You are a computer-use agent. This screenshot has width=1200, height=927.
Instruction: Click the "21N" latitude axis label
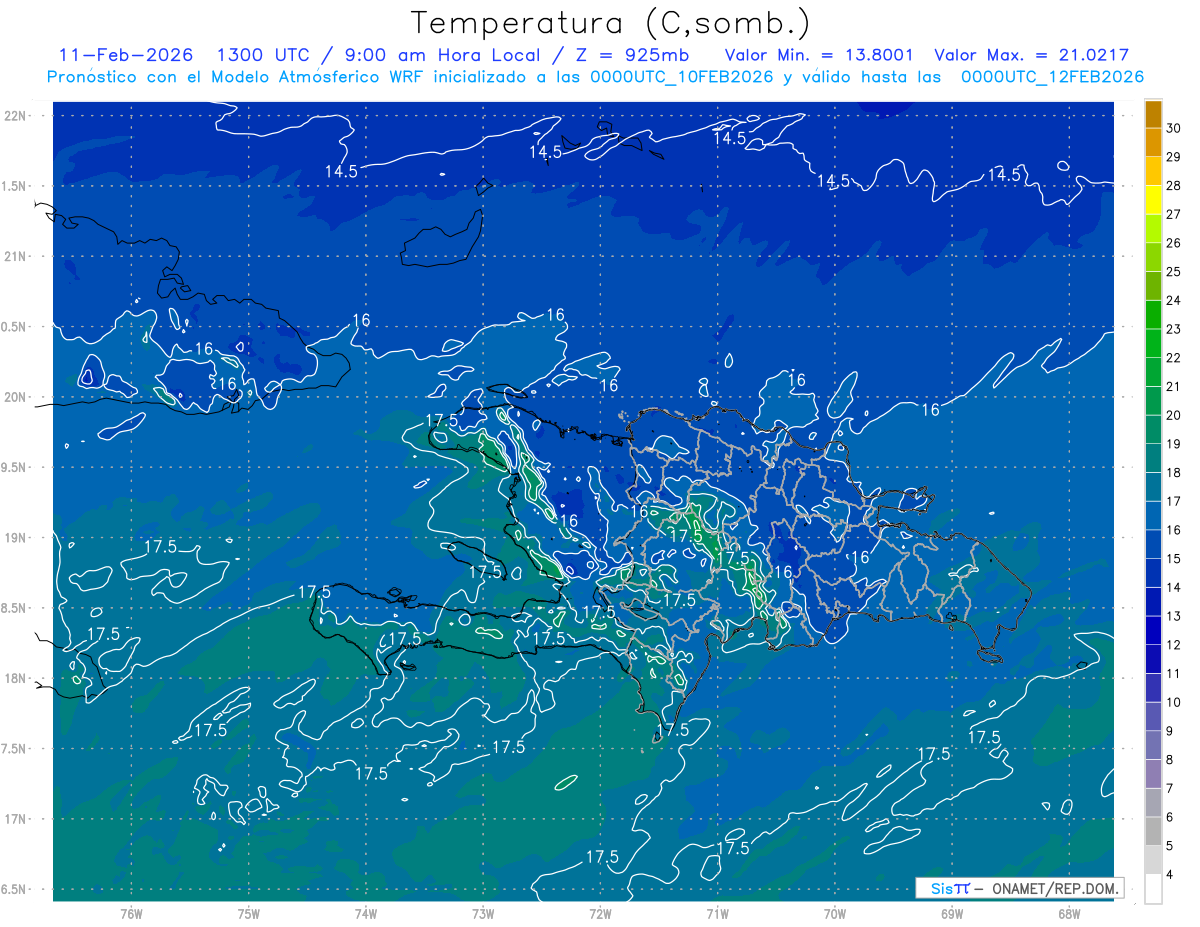coord(14,256)
